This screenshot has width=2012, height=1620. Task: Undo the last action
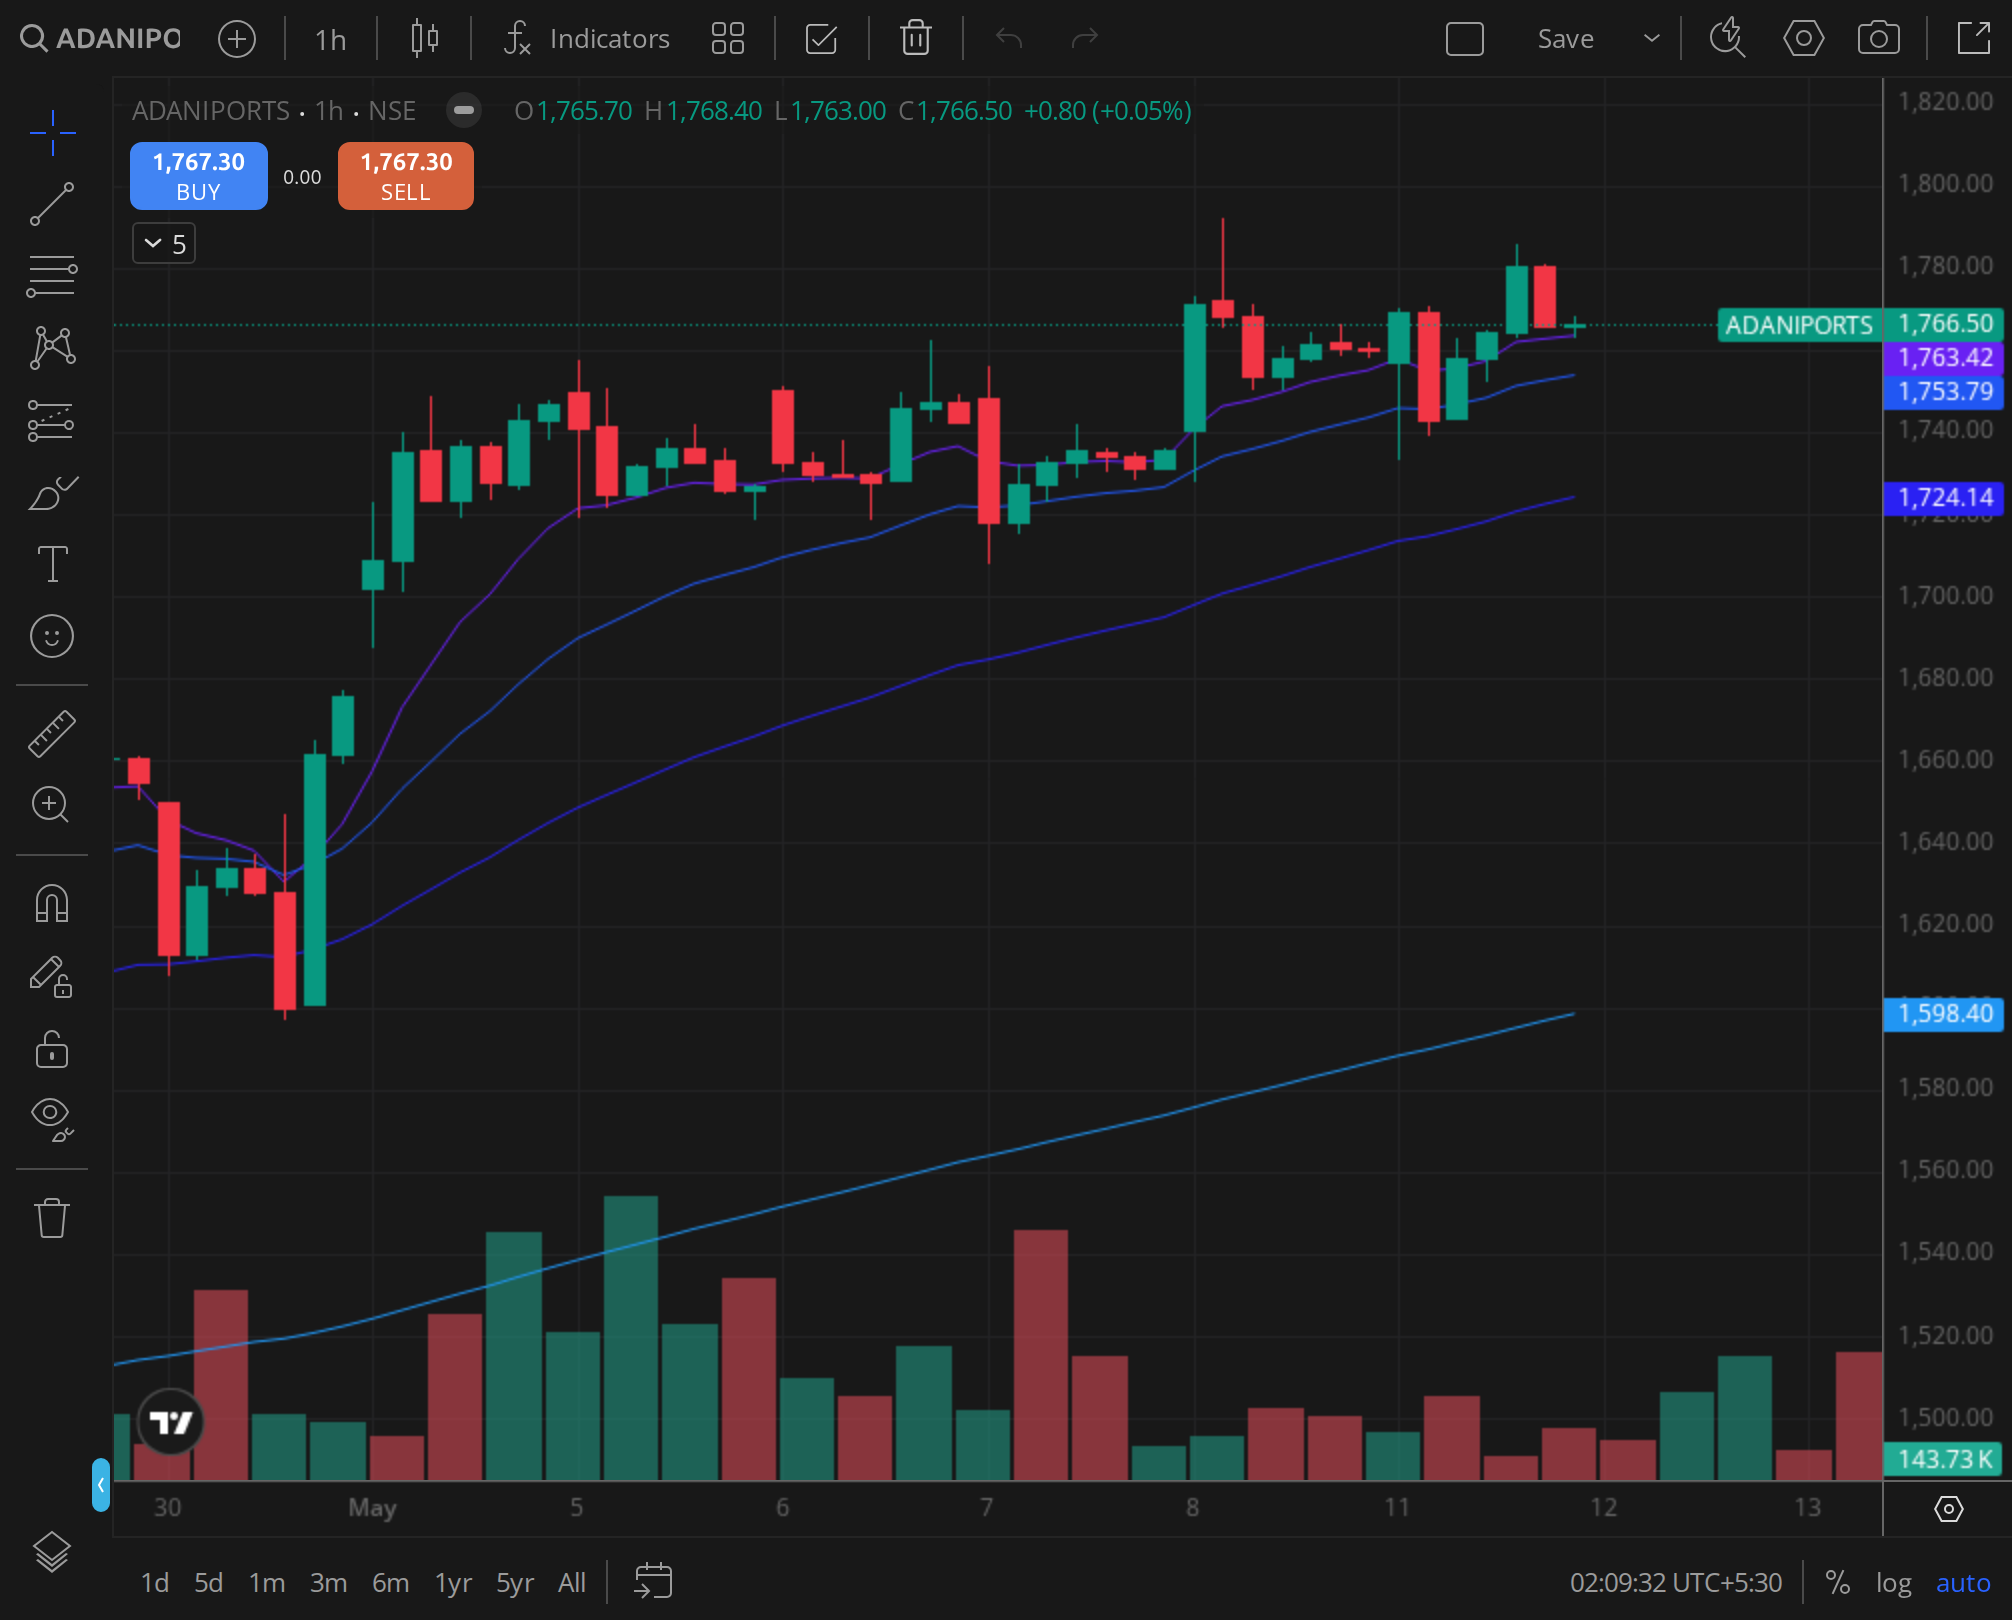1009,39
